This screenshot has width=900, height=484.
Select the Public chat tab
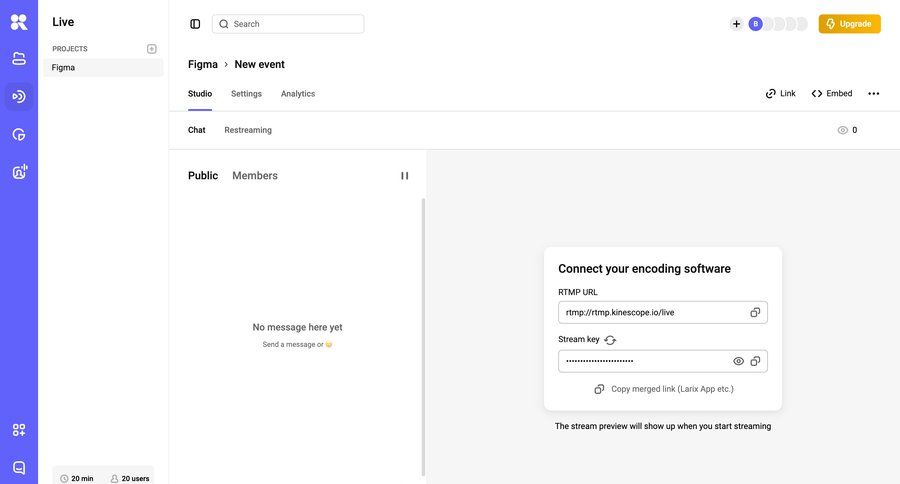pos(203,176)
